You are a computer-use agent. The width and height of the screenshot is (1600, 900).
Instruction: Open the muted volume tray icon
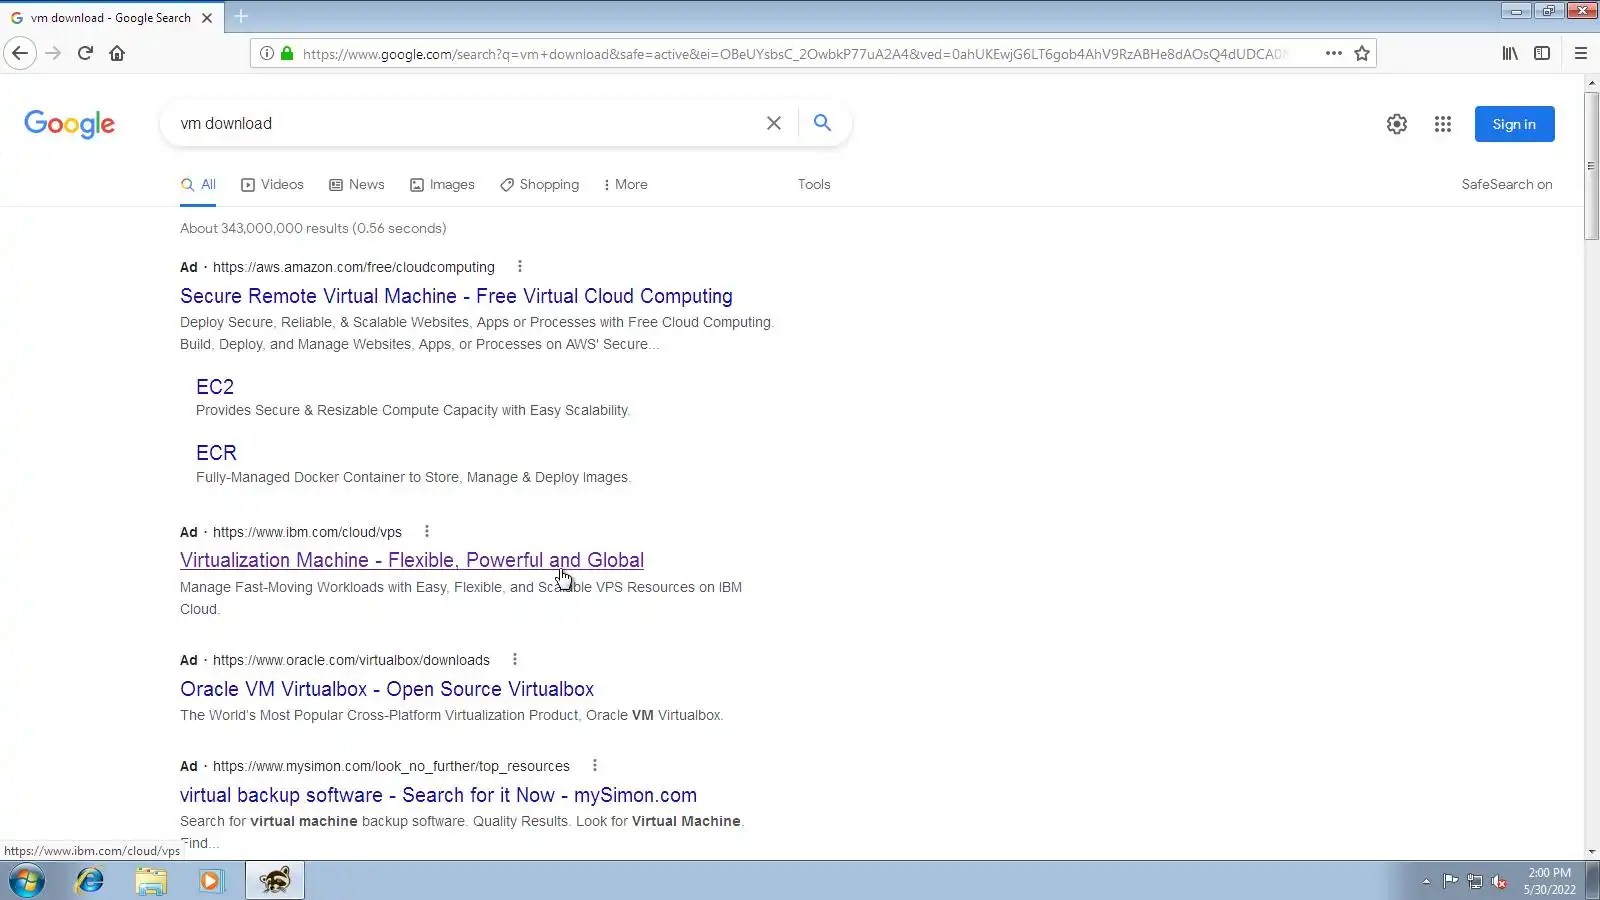pos(1499,881)
